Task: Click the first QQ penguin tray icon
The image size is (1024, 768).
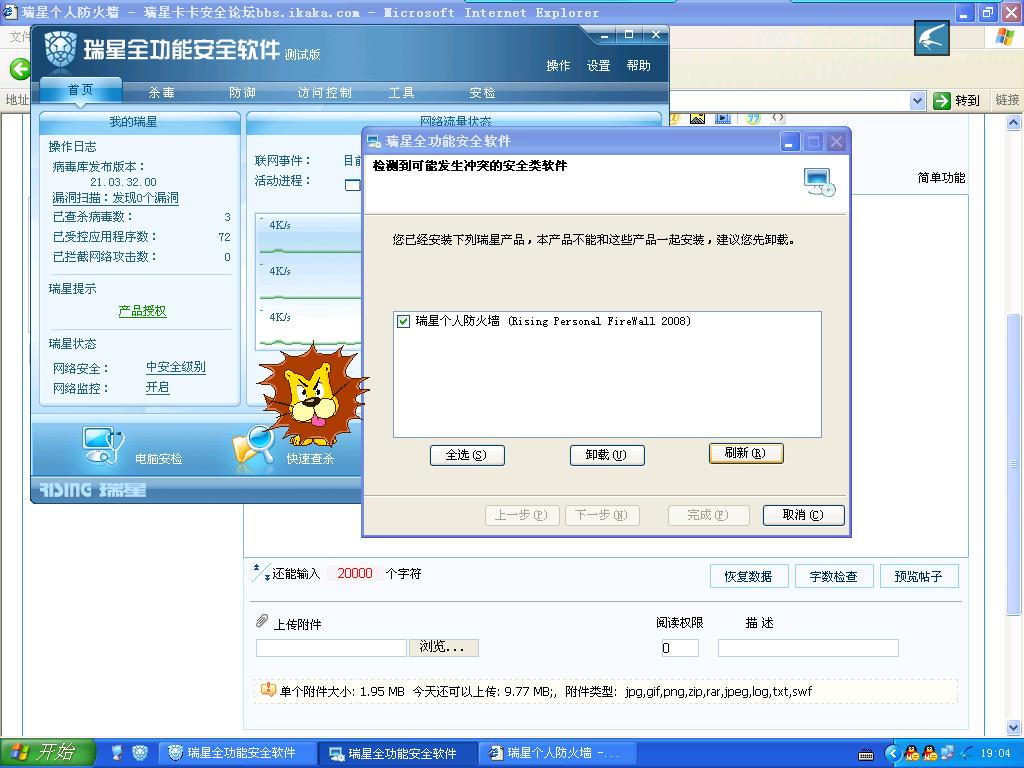Action: coord(910,754)
